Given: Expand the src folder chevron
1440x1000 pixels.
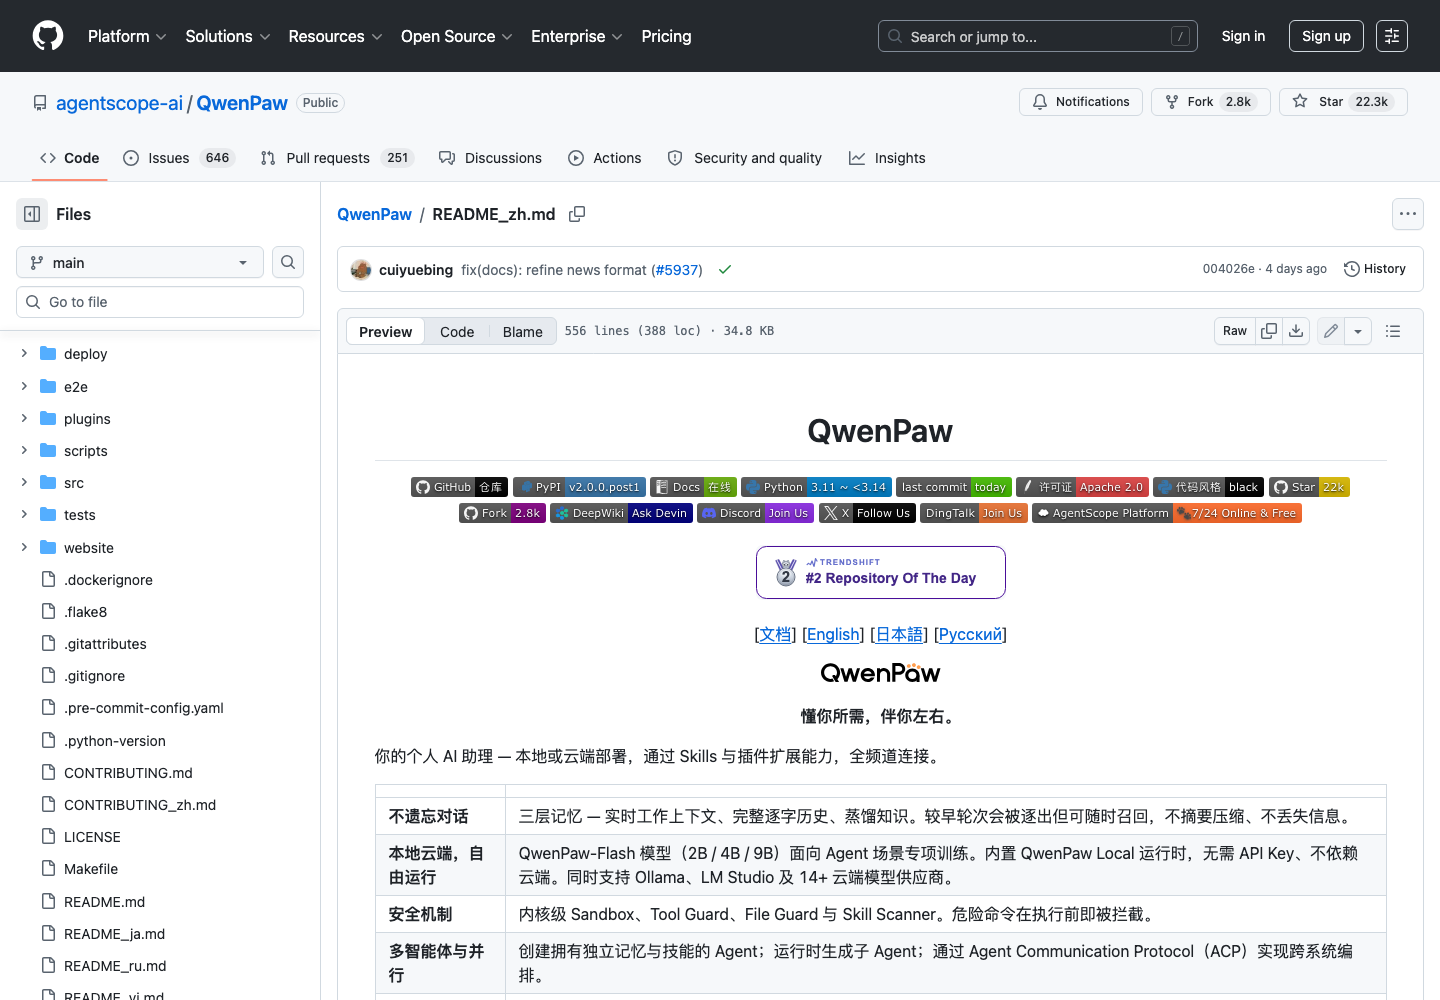Looking at the screenshot, I should click(24, 482).
